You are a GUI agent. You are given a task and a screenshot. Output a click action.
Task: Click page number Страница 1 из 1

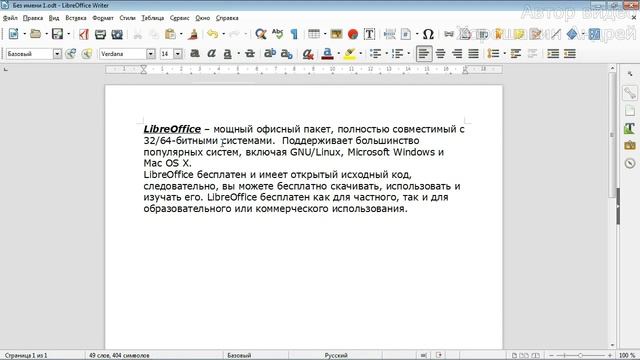(x=26, y=356)
